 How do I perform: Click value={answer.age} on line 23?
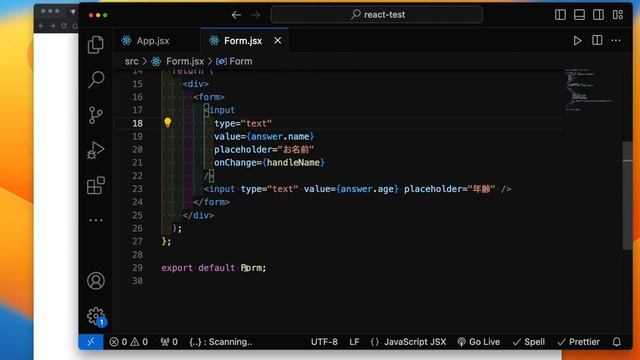(351, 189)
